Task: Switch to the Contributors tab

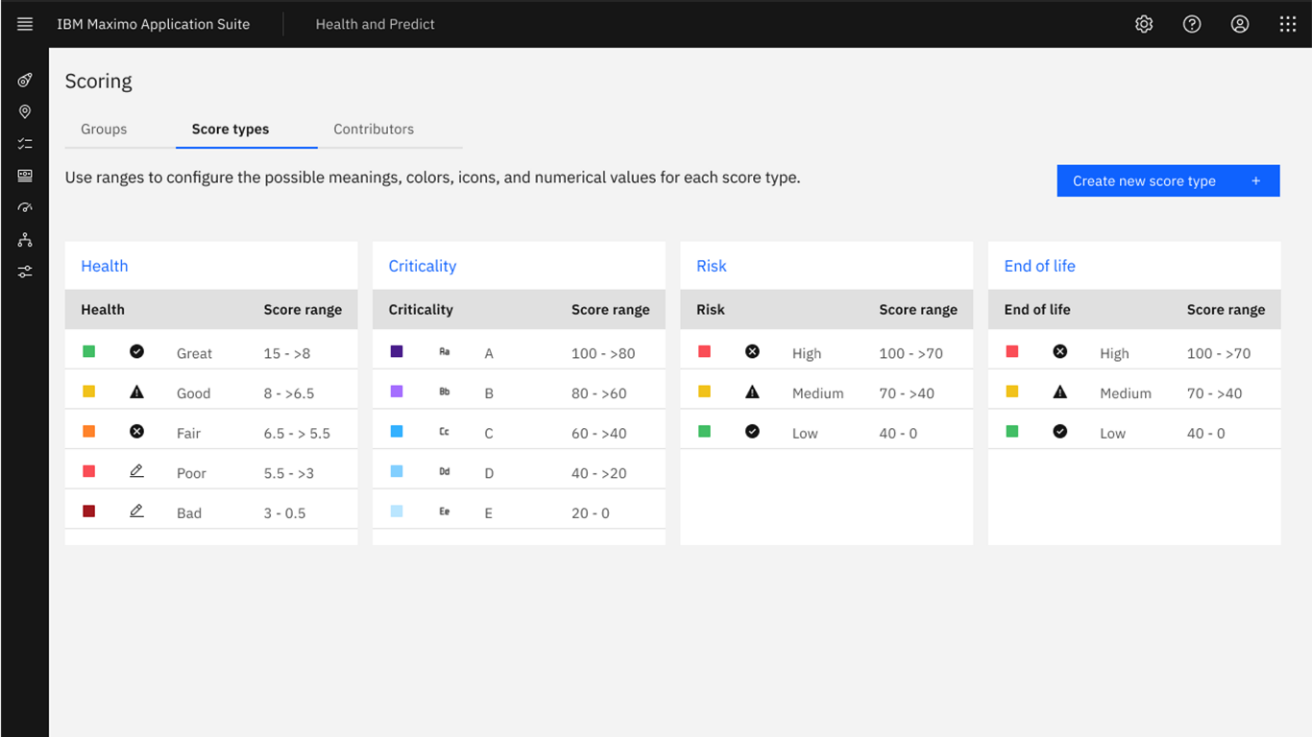Action: [x=373, y=129]
